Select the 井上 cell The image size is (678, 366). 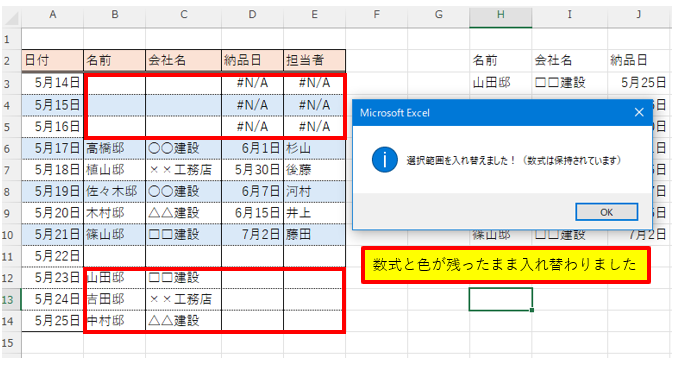[x=314, y=213]
